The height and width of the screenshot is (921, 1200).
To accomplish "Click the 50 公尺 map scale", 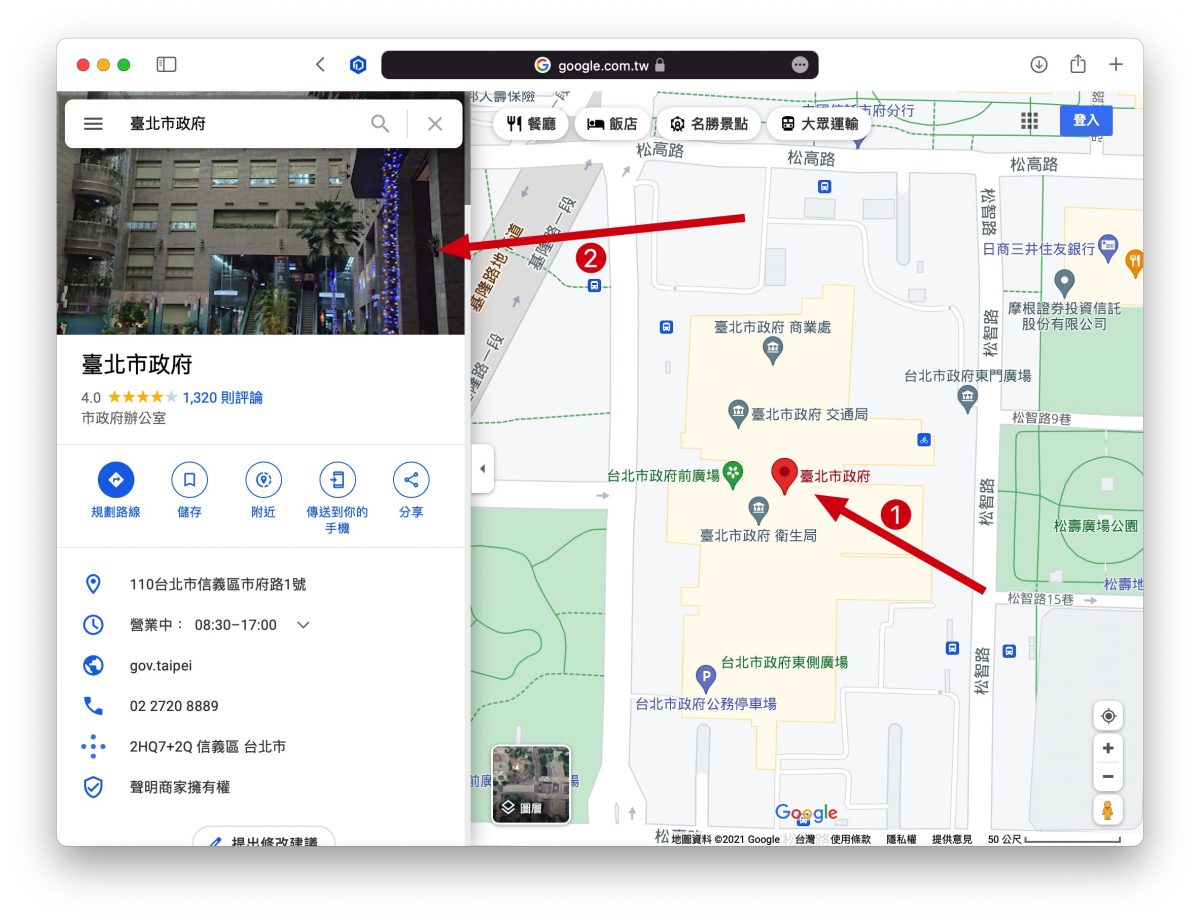I will (x=1054, y=840).
